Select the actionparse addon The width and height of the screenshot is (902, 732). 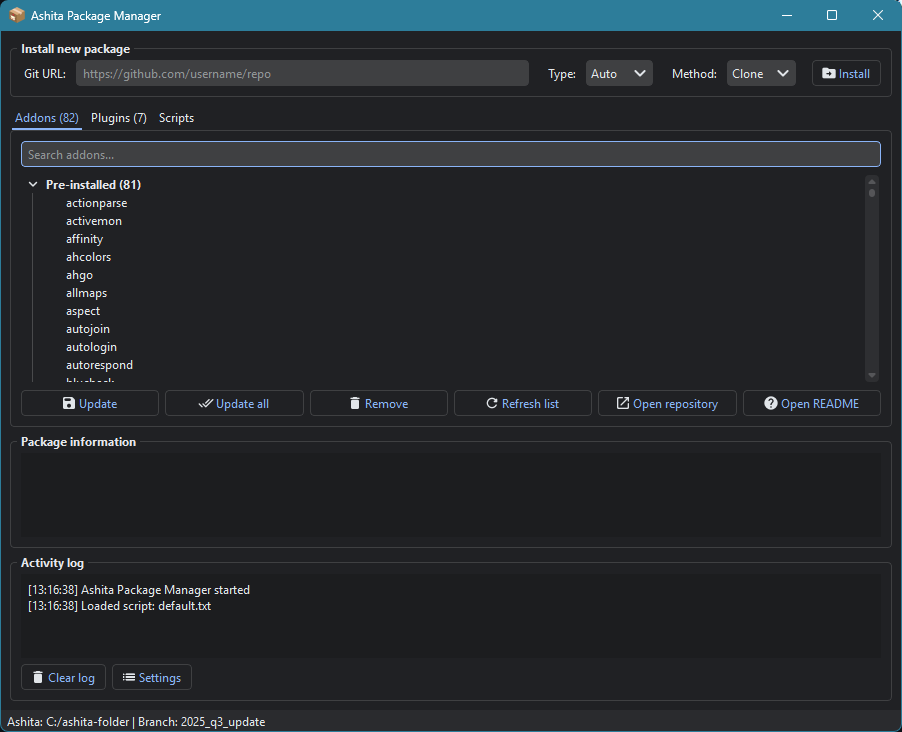coord(97,203)
